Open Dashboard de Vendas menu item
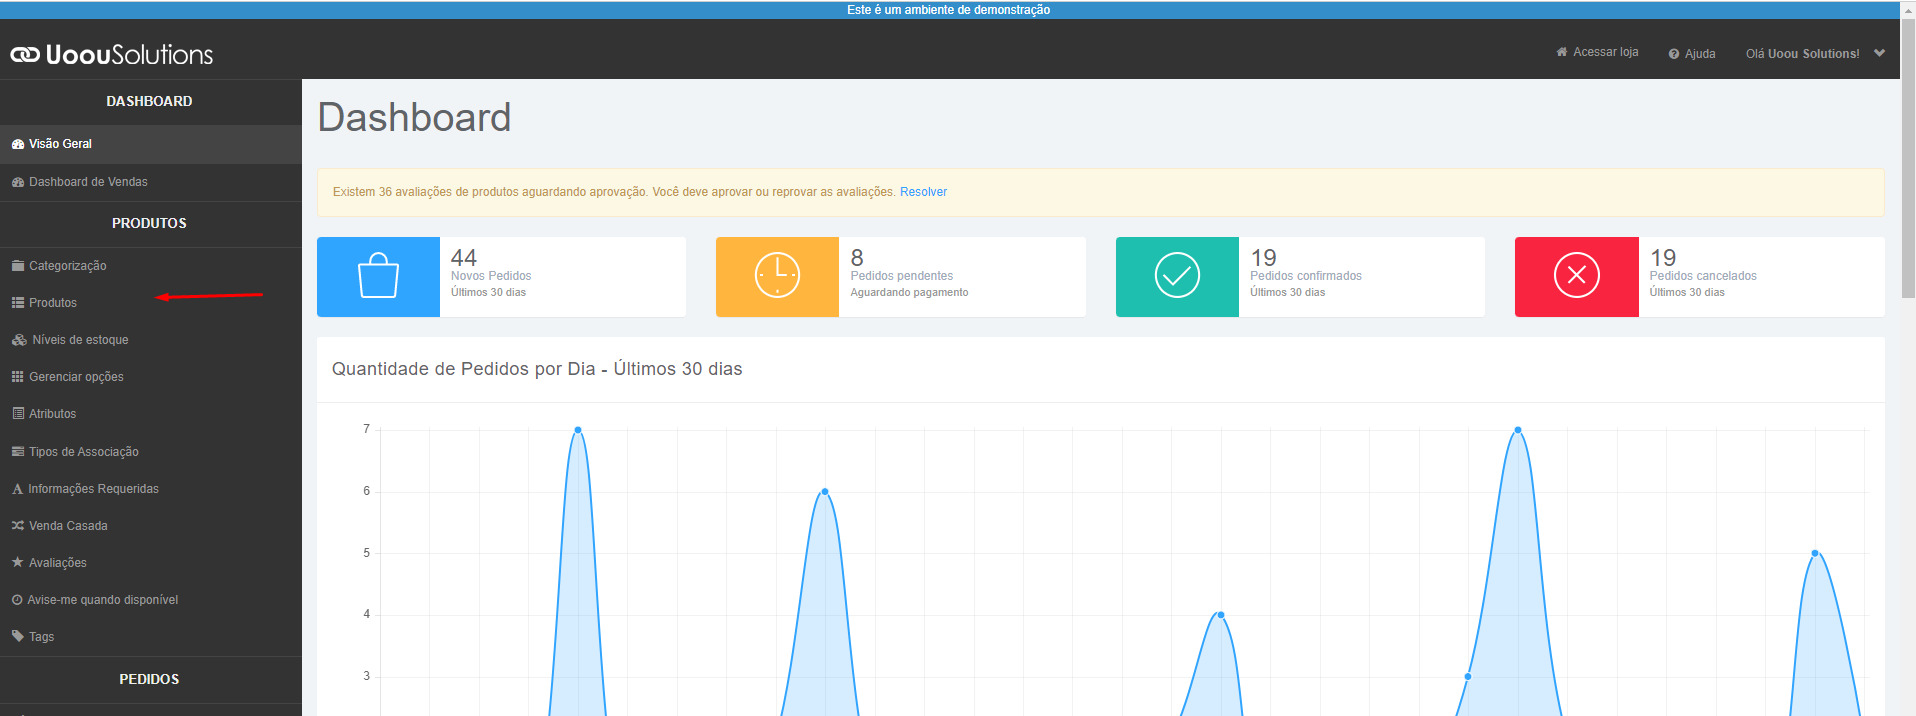Screen dimensions: 1916x716 coord(150,182)
